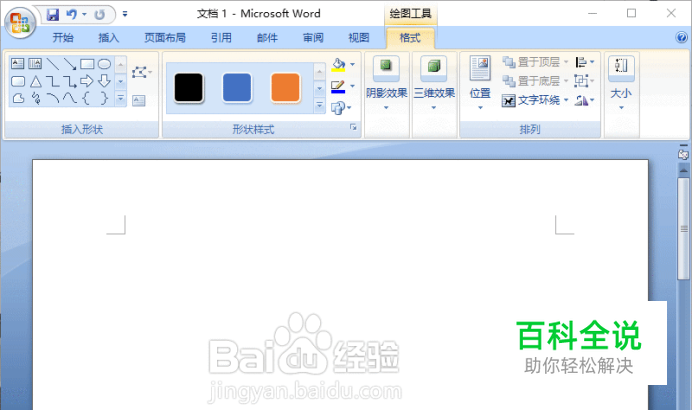Switch to the 视图 tab
This screenshot has width=692, height=410.
pos(359,38)
